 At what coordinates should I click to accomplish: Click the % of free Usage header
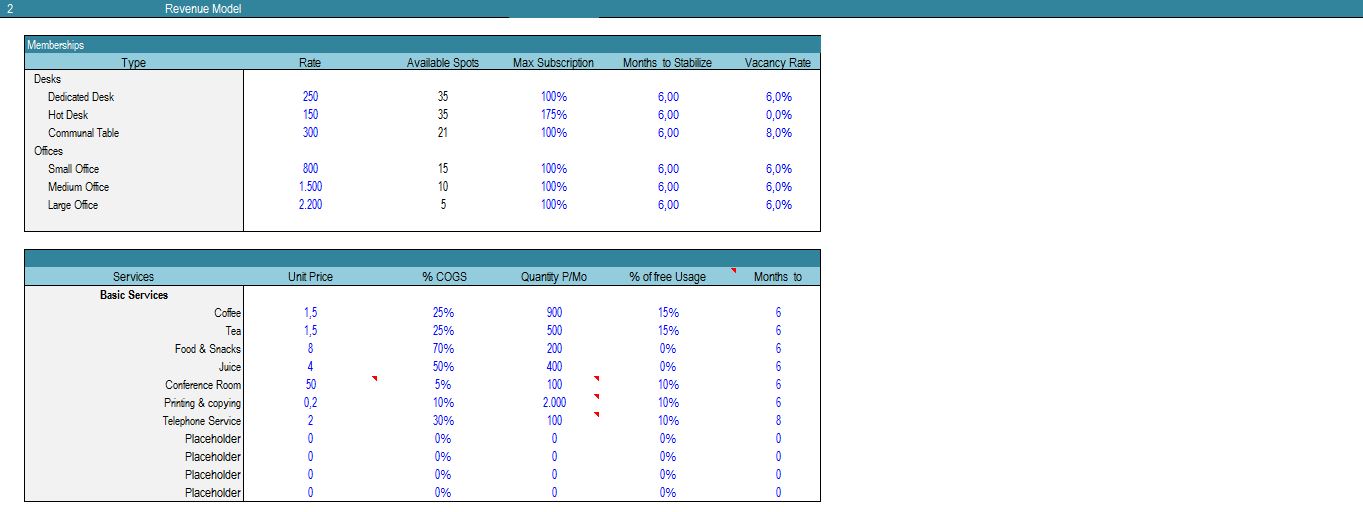point(667,277)
